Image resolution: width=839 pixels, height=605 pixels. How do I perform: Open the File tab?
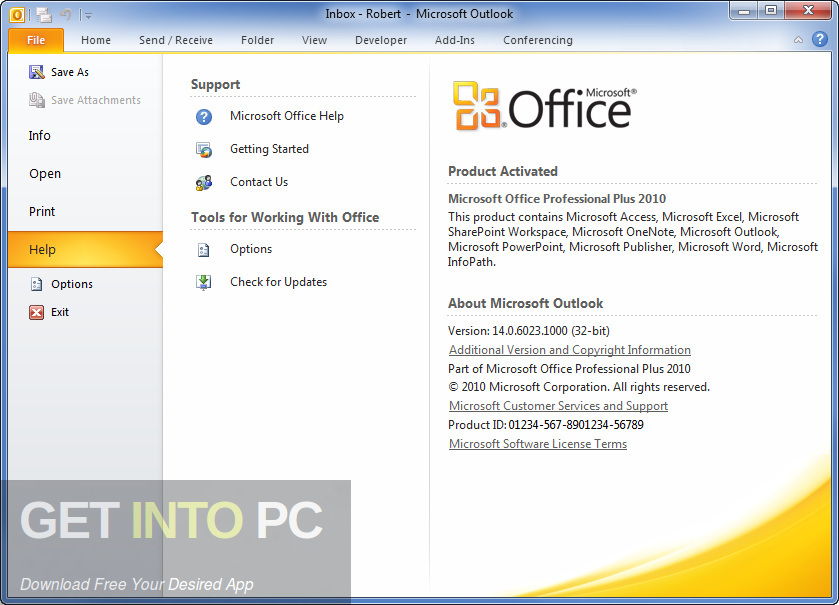click(36, 40)
